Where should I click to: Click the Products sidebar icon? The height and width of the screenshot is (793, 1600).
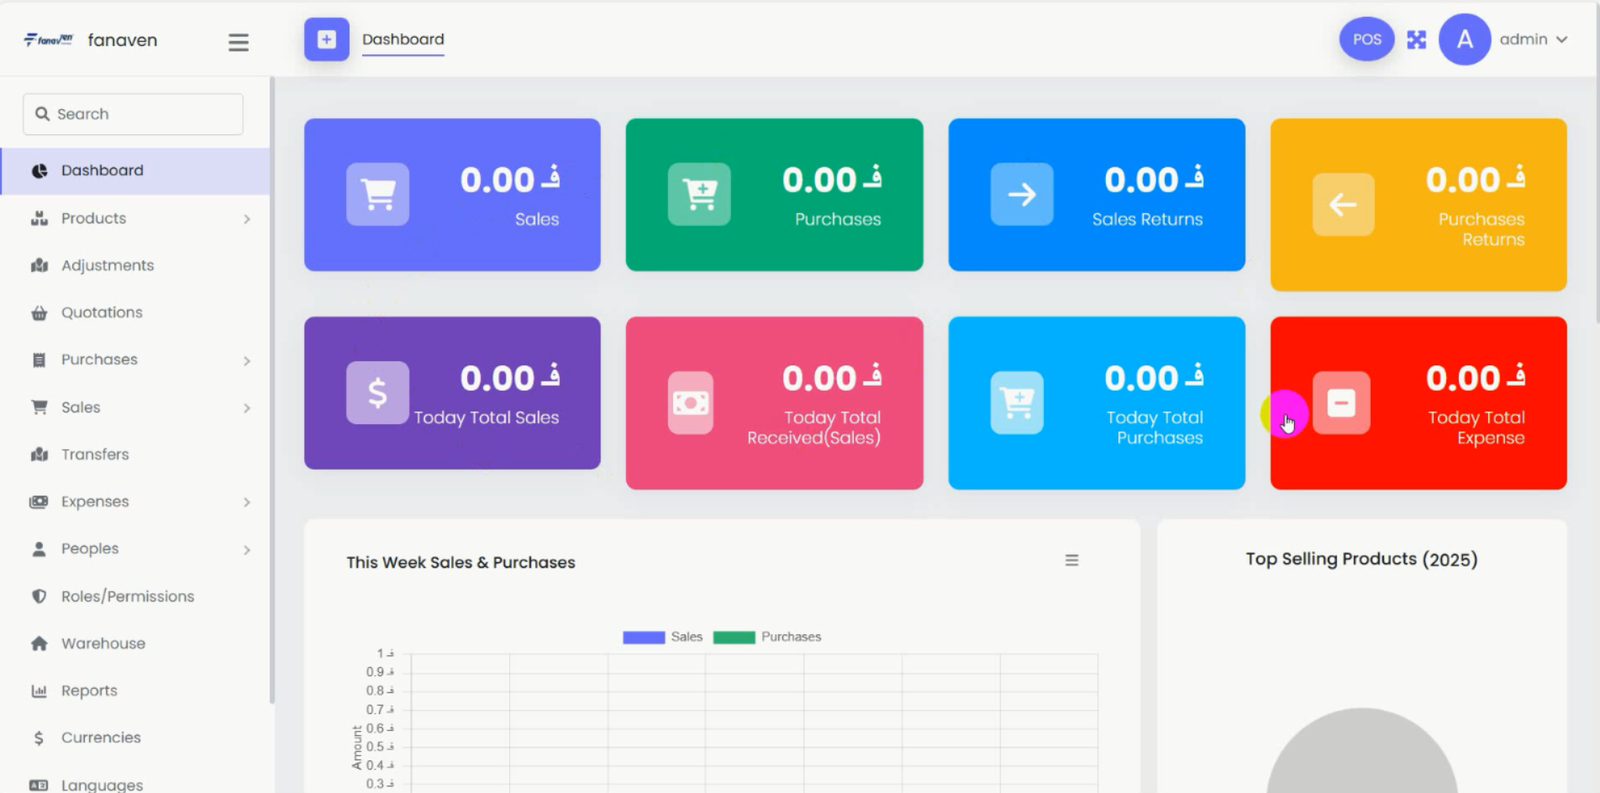tap(39, 218)
